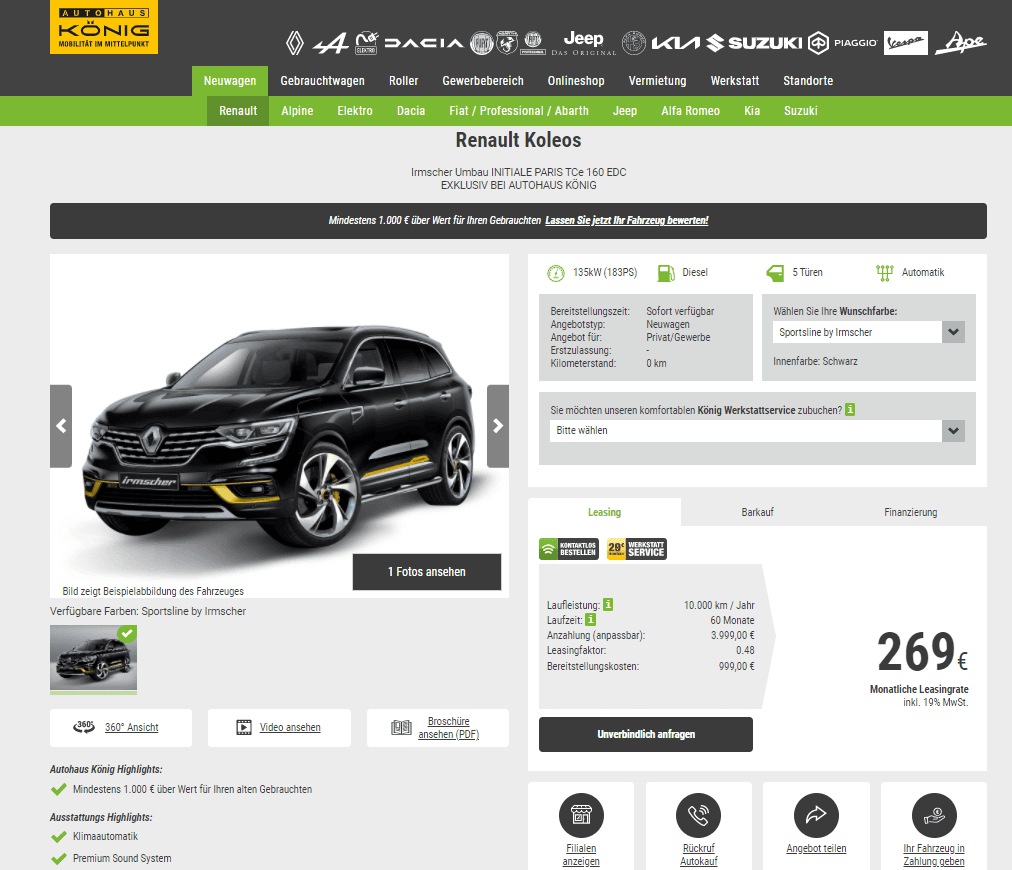This screenshot has height=870, width=1012.
Task: Open the Dacia brand logo
Action: pyautogui.click(x=424, y=43)
